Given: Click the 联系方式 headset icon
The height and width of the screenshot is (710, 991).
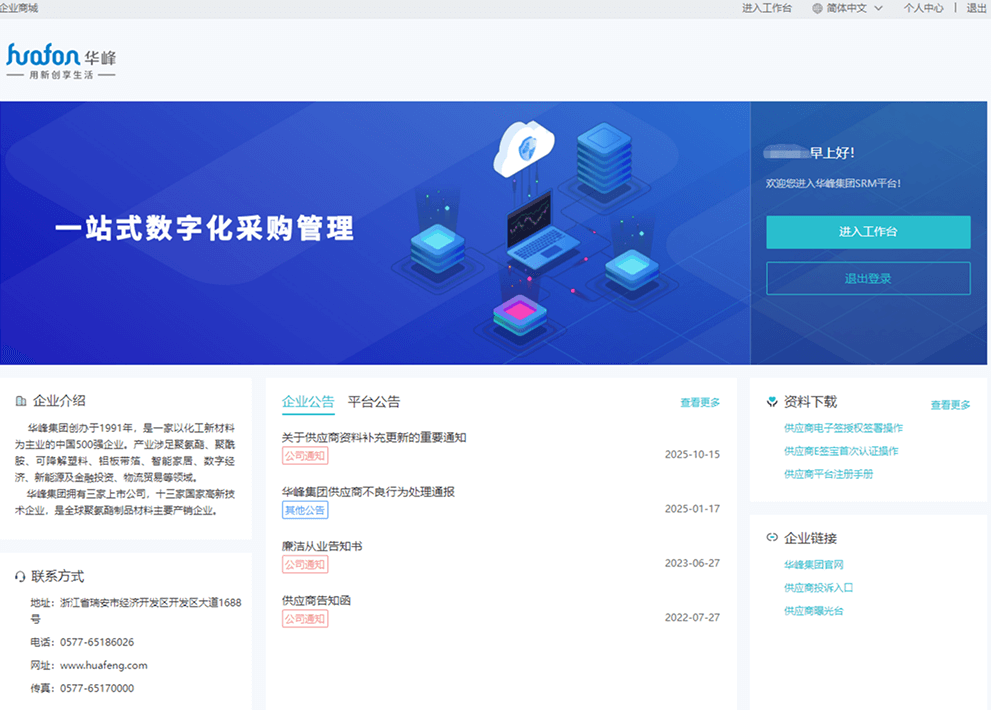Looking at the screenshot, I should click(20, 577).
